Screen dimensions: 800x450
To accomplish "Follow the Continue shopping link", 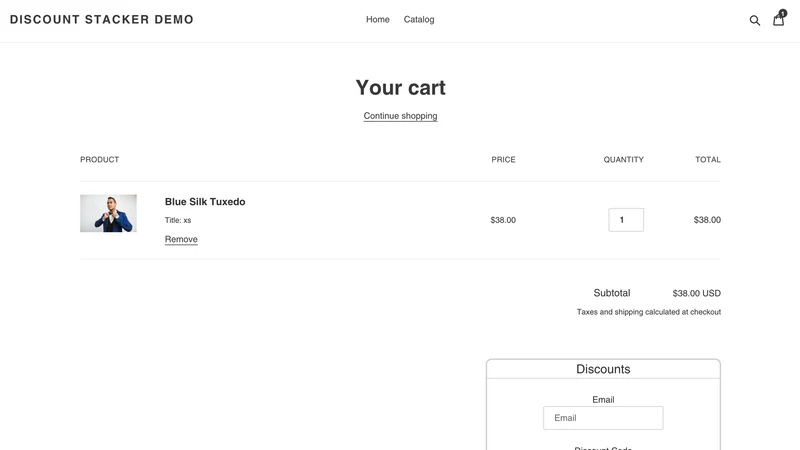I will [x=401, y=116].
